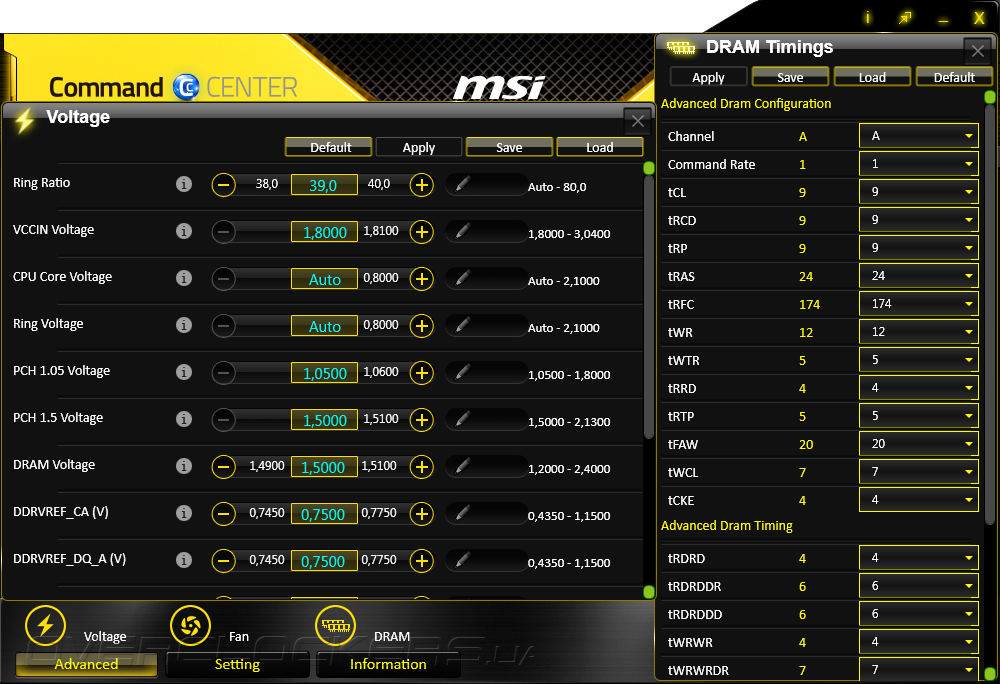Select the current DRAM Voltage value 1,5000
The width and height of the screenshot is (1000, 684).
point(323,467)
